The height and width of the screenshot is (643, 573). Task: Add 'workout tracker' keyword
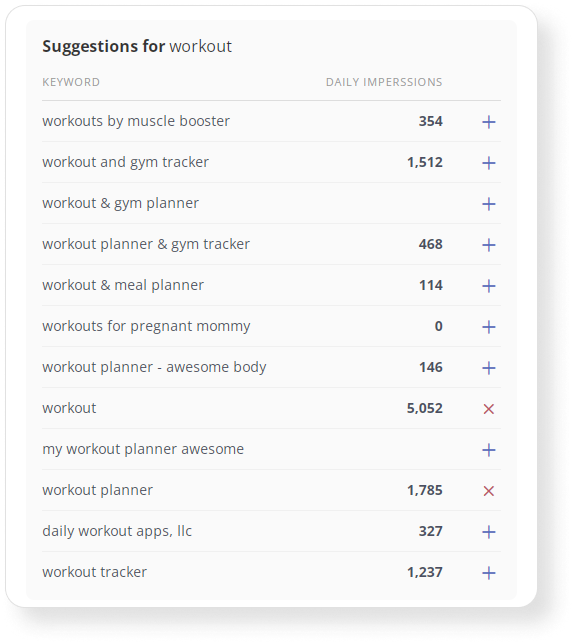pos(489,573)
